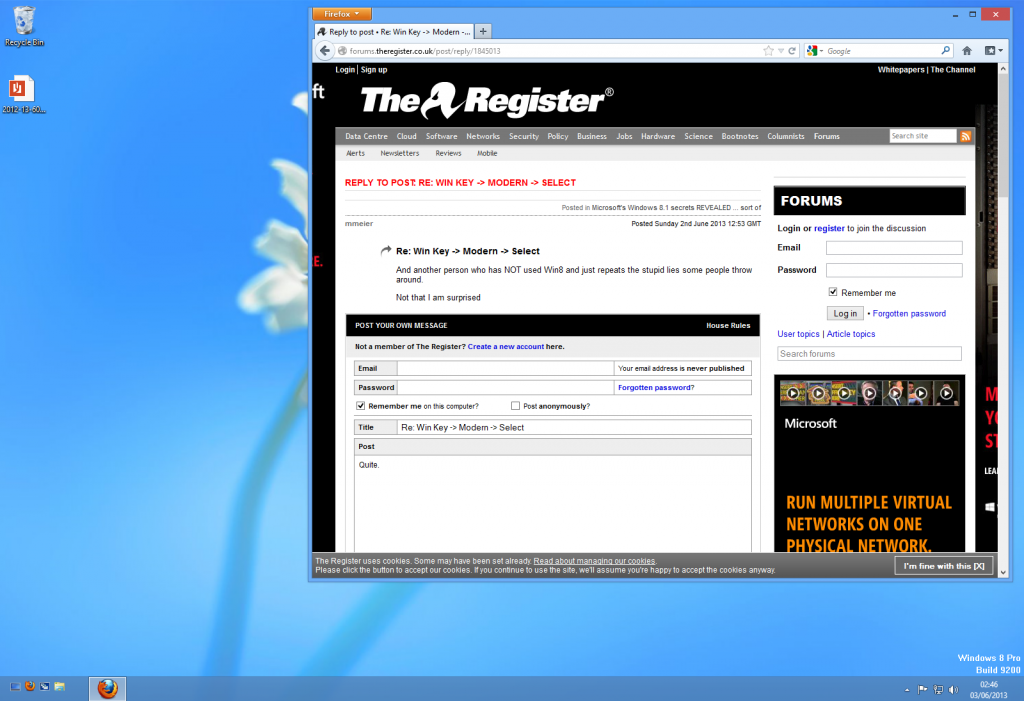The height and width of the screenshot is (701, 1024).
Task: Toggle the sidebar Remember me checkbox
Action: [x=833, y=292]
